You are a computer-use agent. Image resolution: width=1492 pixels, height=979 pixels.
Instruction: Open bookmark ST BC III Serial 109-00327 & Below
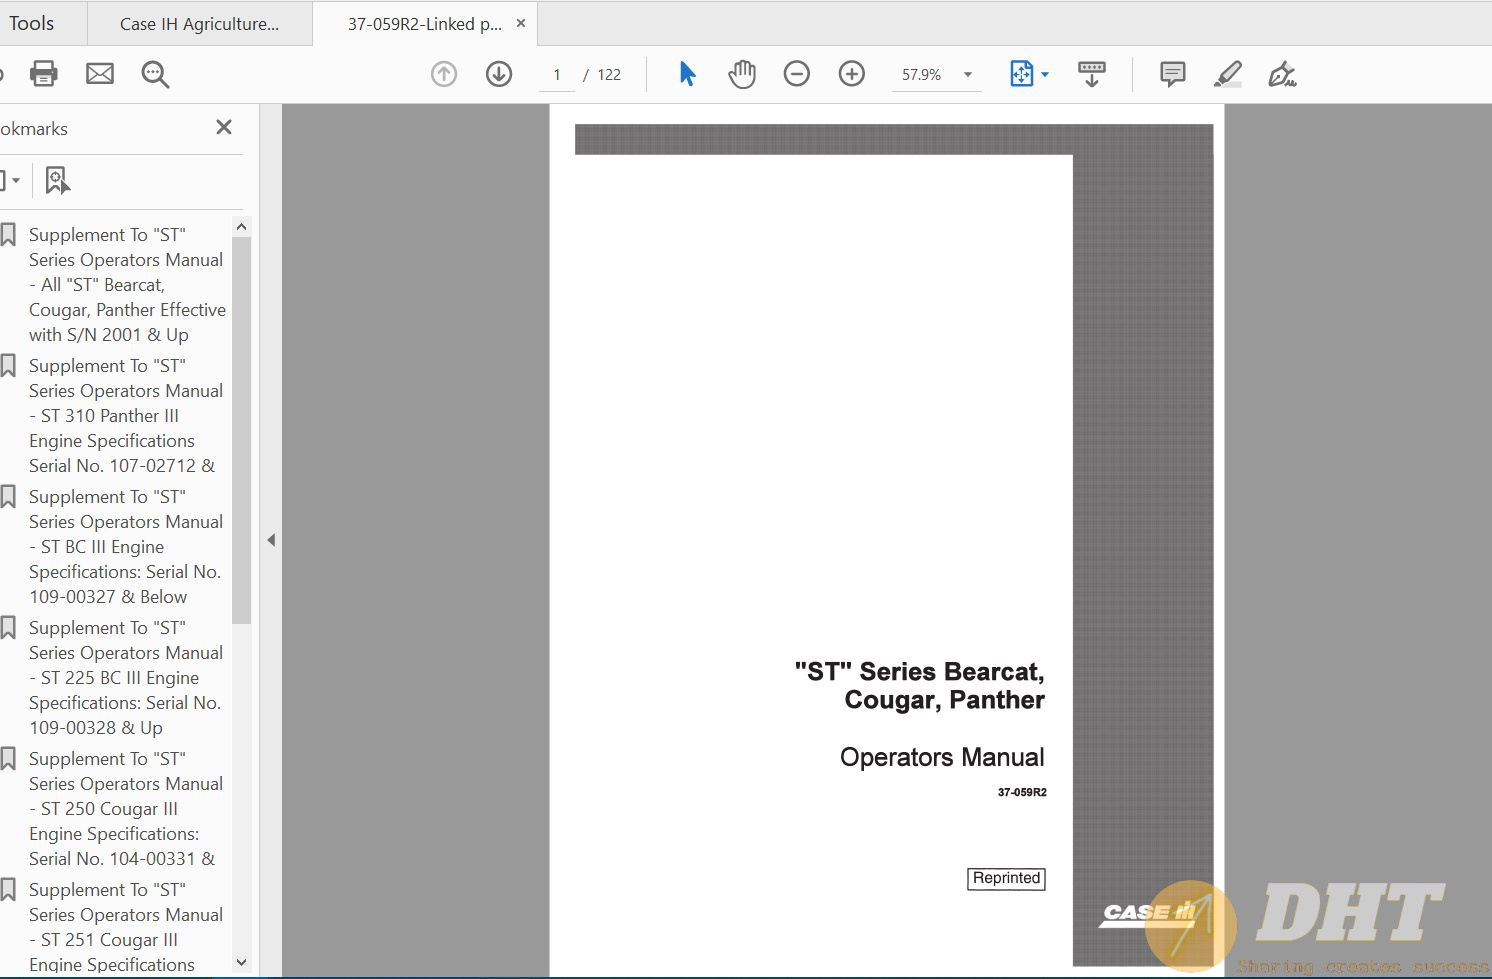[125, 547]
